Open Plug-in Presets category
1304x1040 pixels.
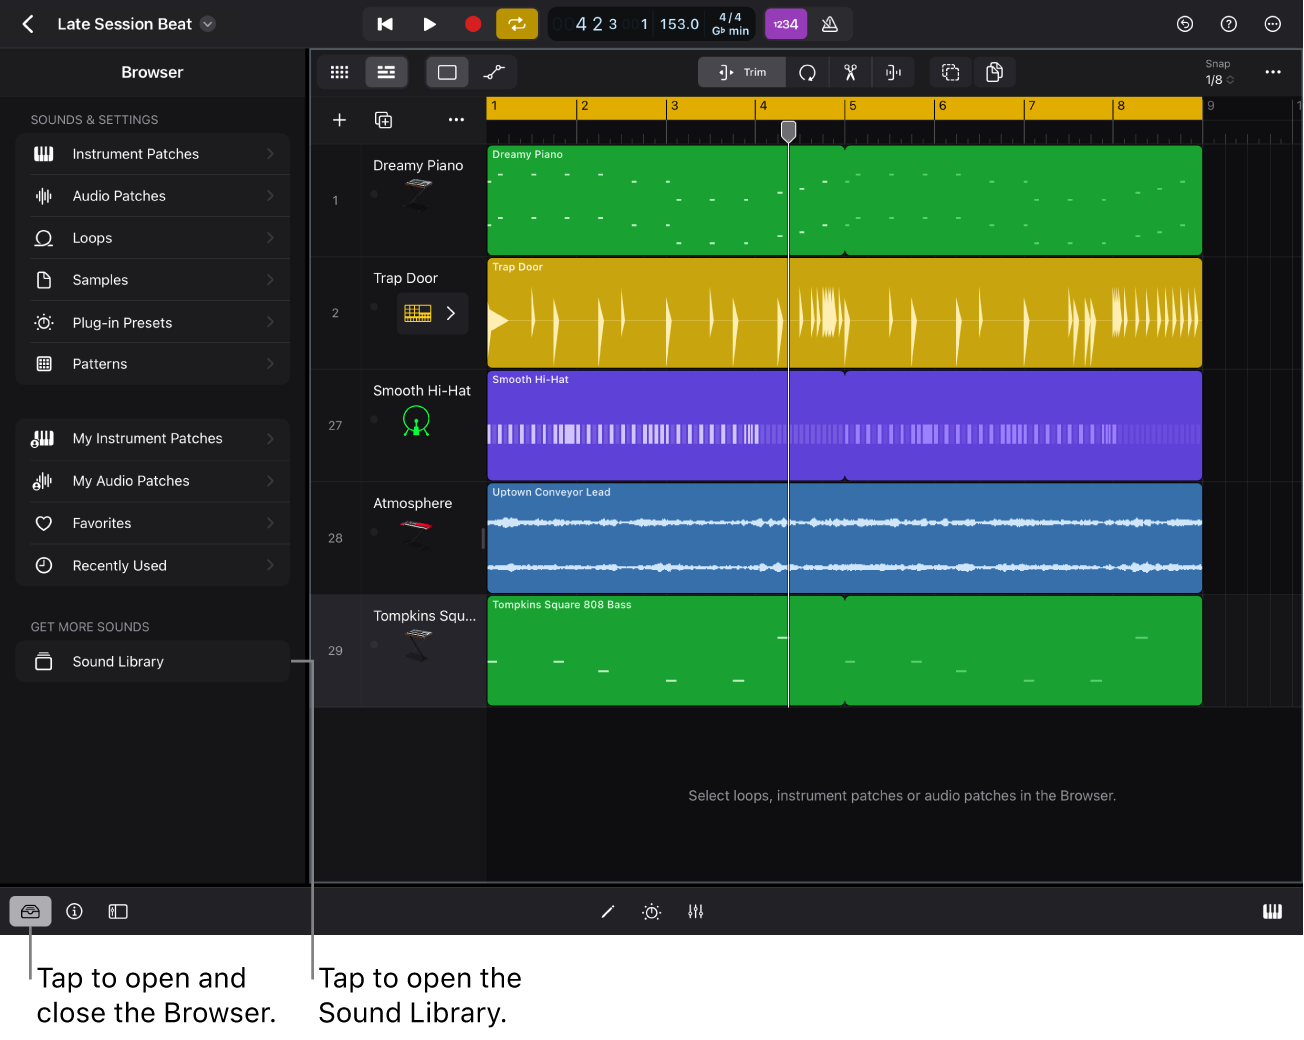pyautogui.click(x=153, y=323)
